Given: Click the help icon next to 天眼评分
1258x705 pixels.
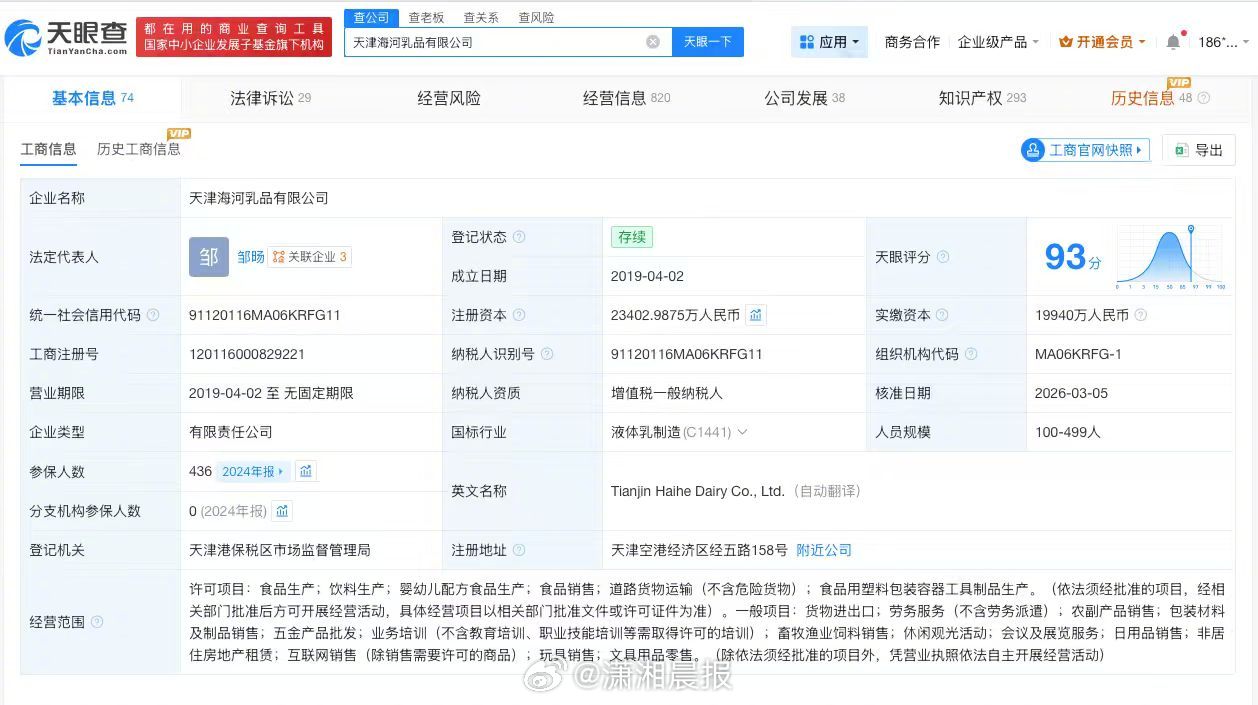Looking at the screenshot, I should coord(943,257).
